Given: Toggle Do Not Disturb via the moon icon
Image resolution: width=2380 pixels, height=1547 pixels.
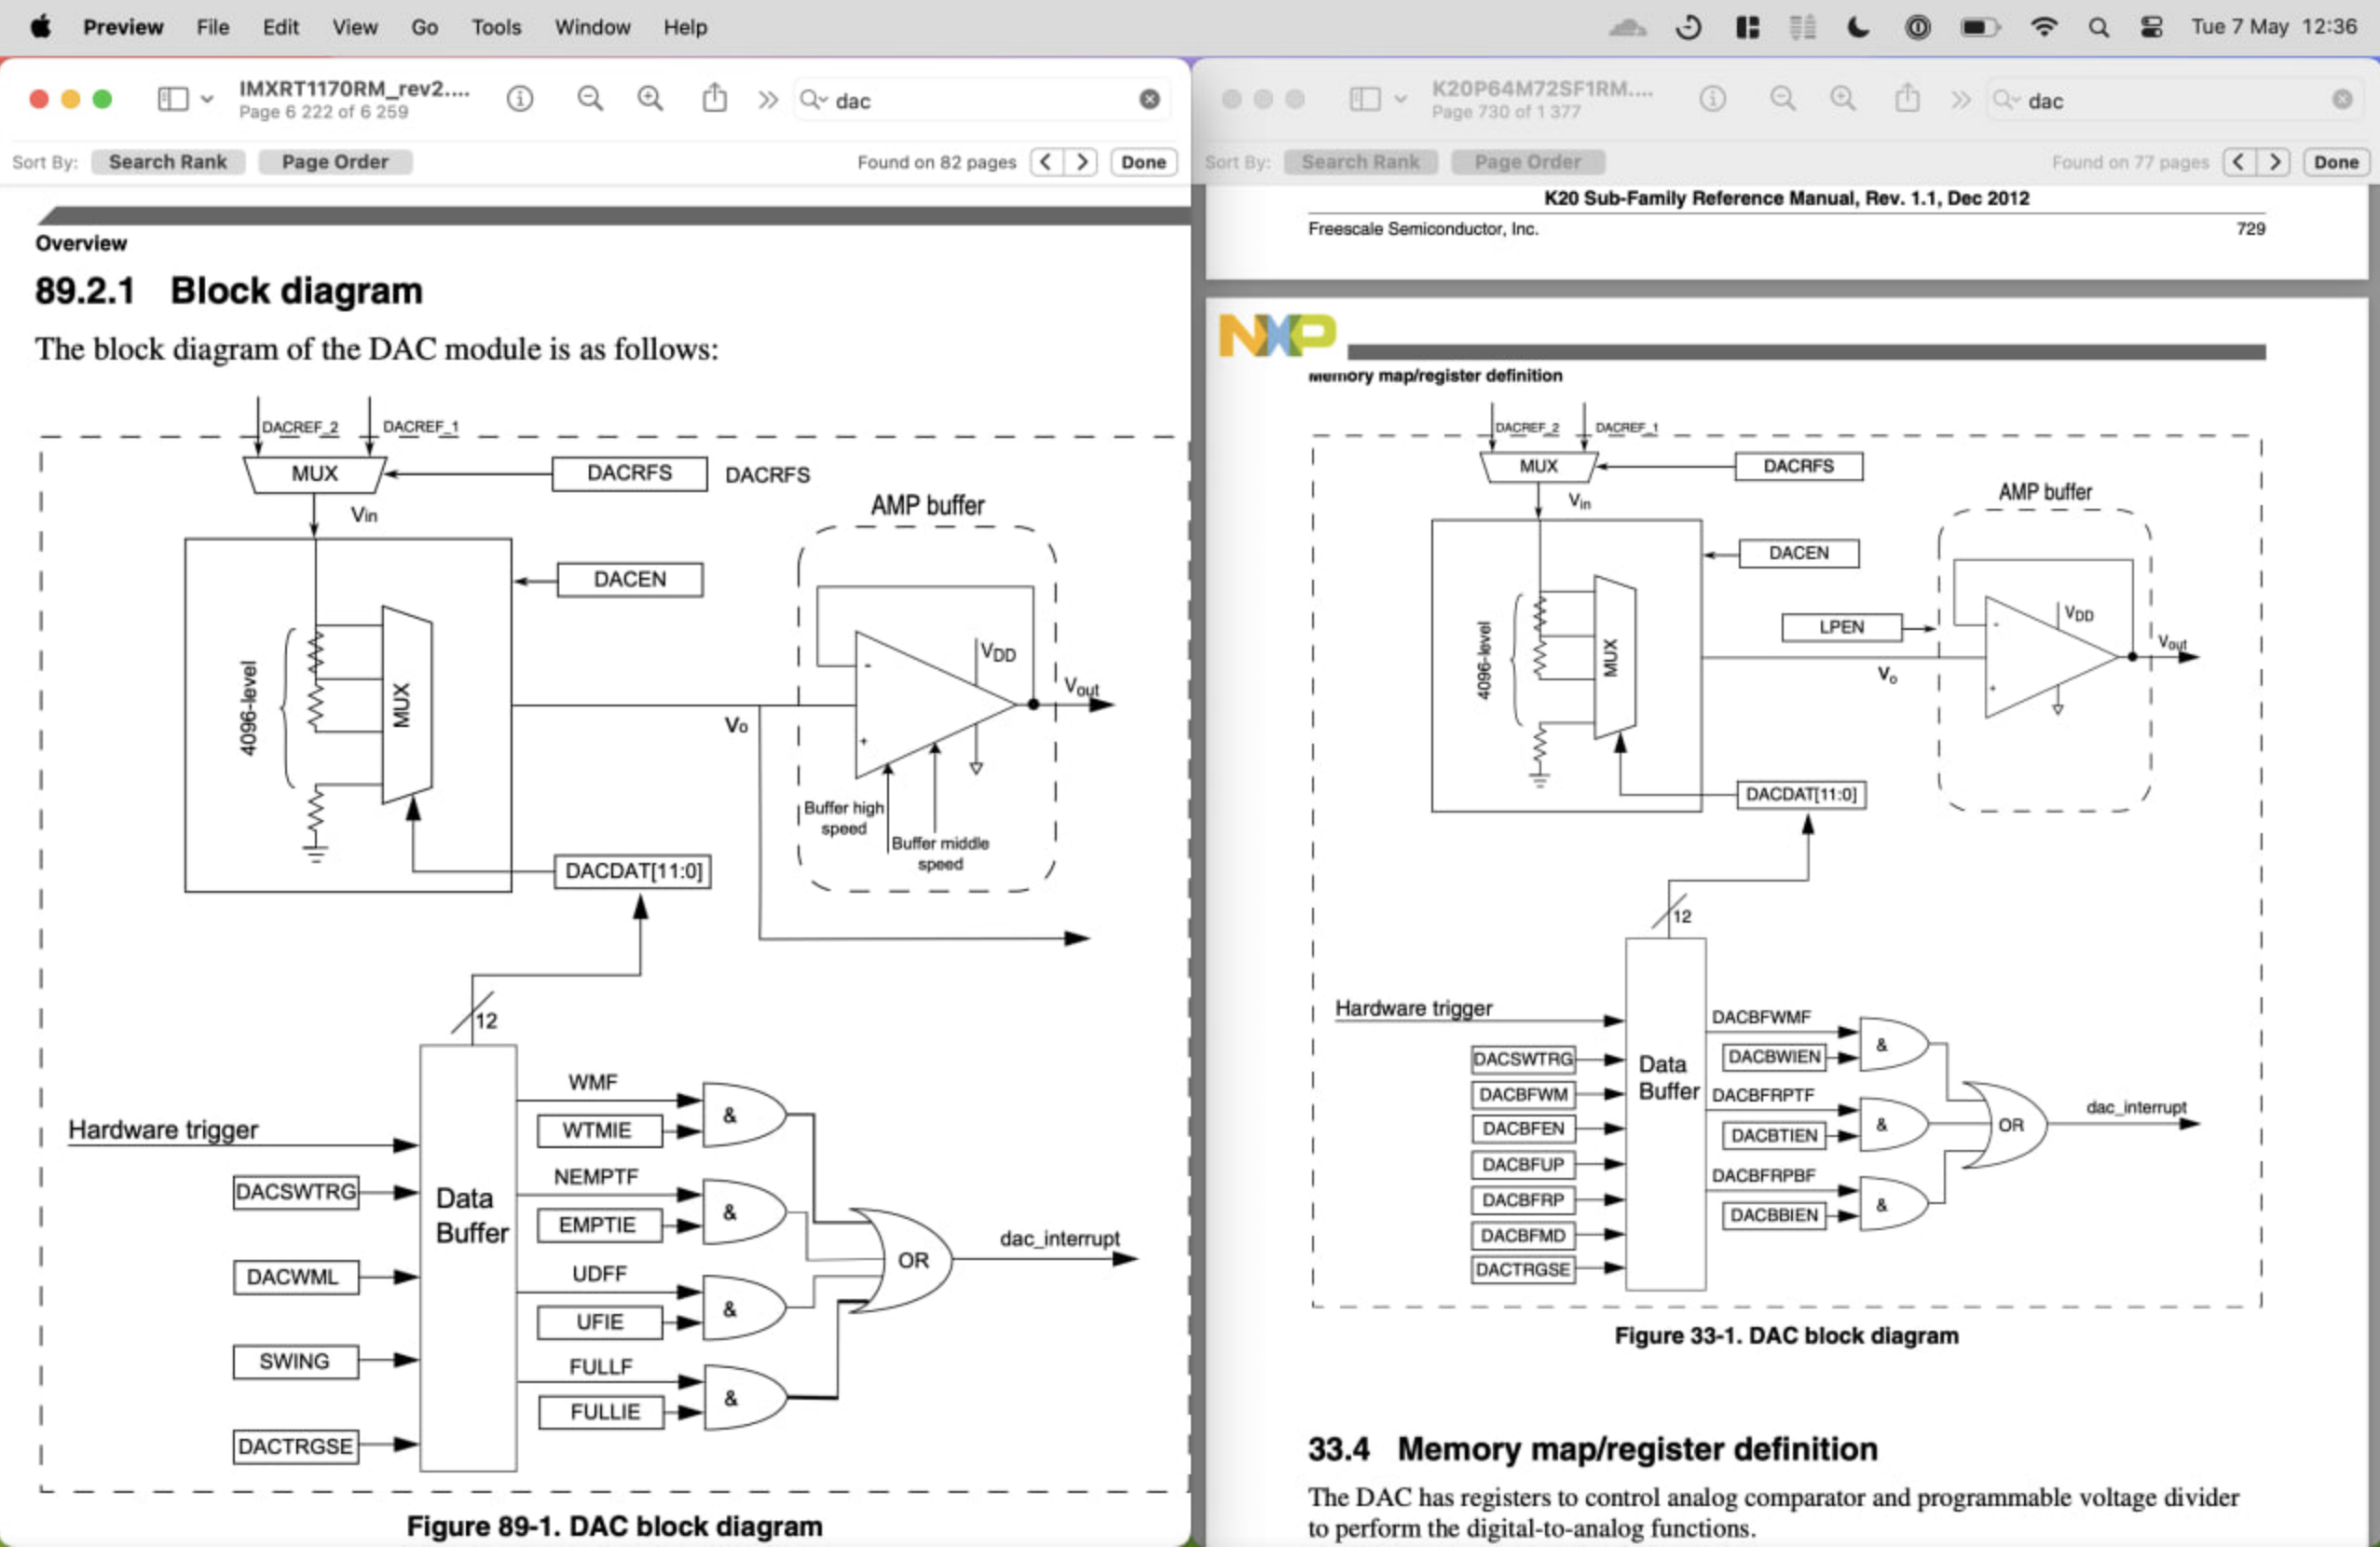Looking at the screenshot, I should click(1857, 27).
